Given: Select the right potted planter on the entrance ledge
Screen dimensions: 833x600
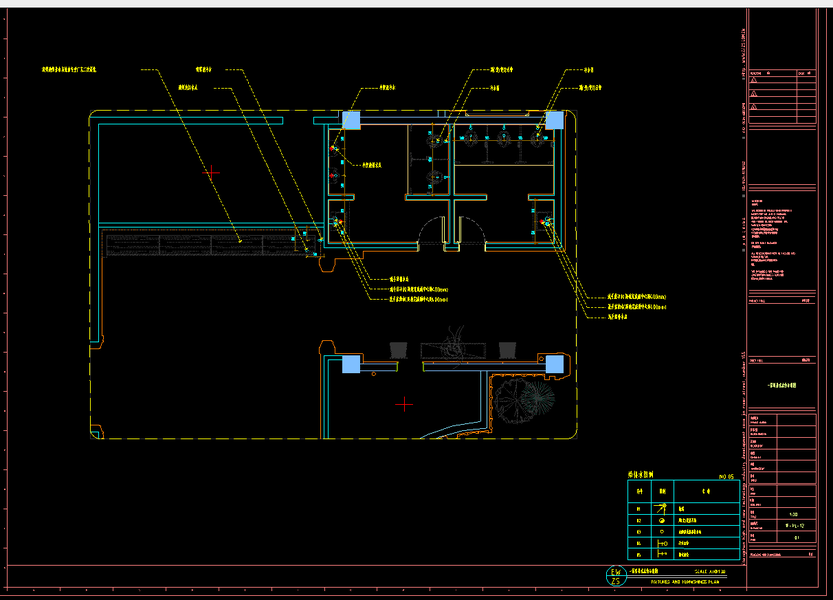Looking at the screenshot, I should 507,350.
